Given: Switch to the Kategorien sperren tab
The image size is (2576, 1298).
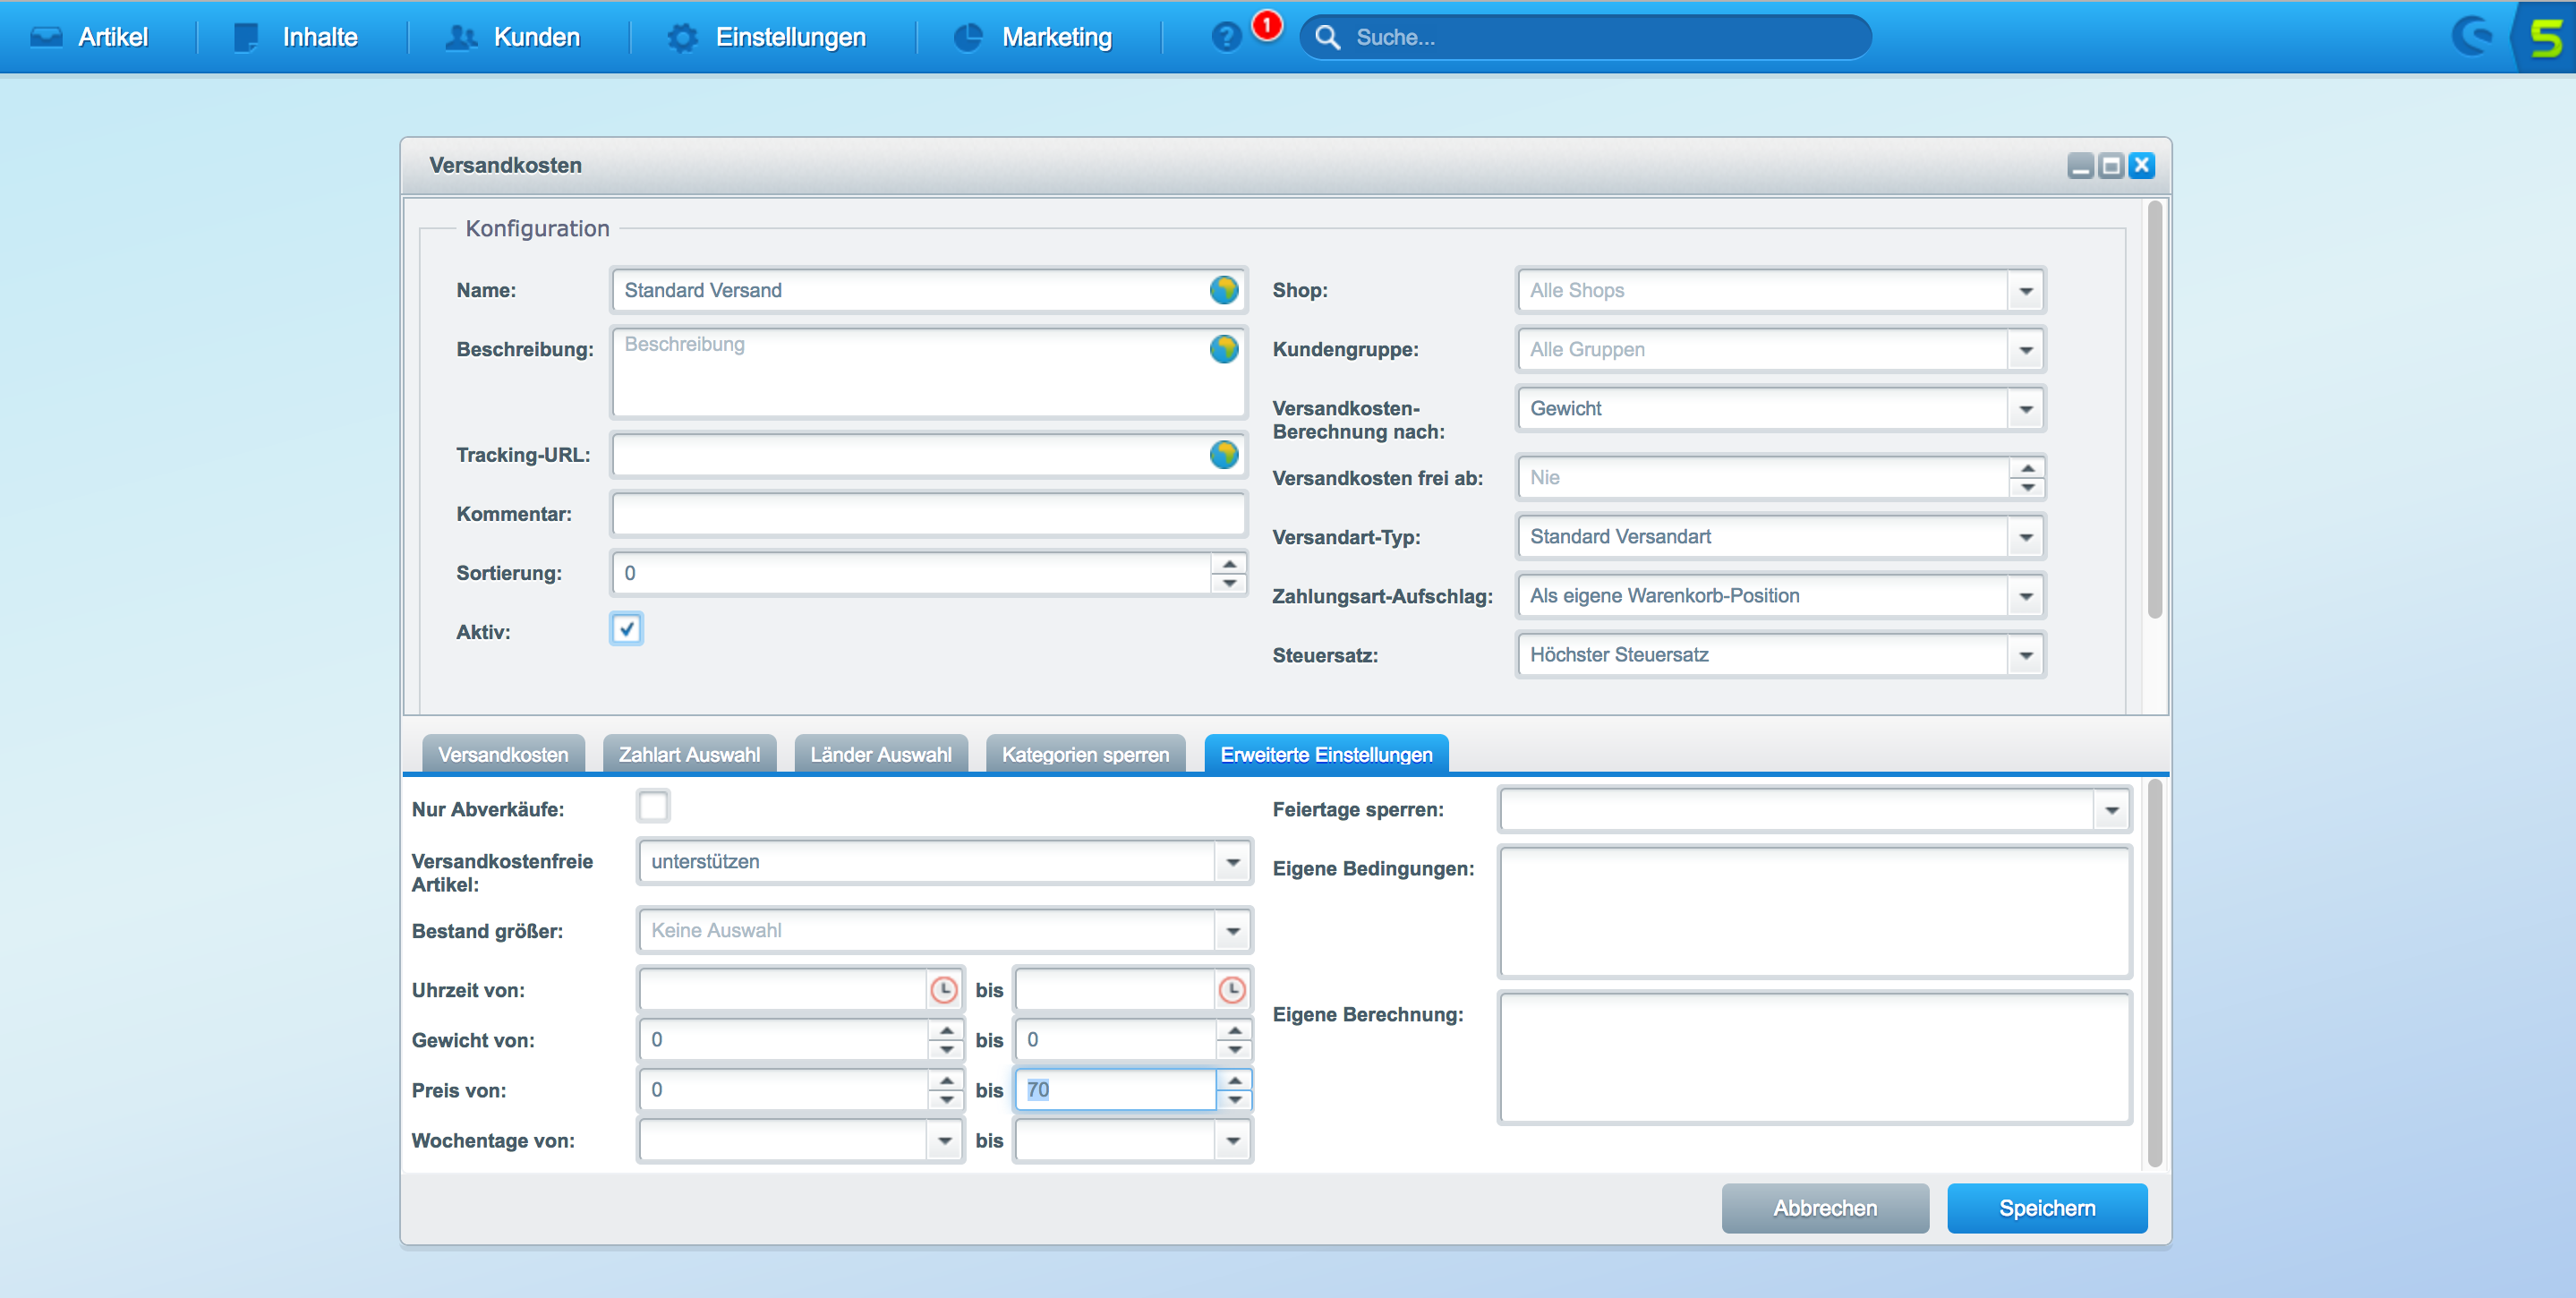Looking at the screenshot, I should pos(1085,754).
